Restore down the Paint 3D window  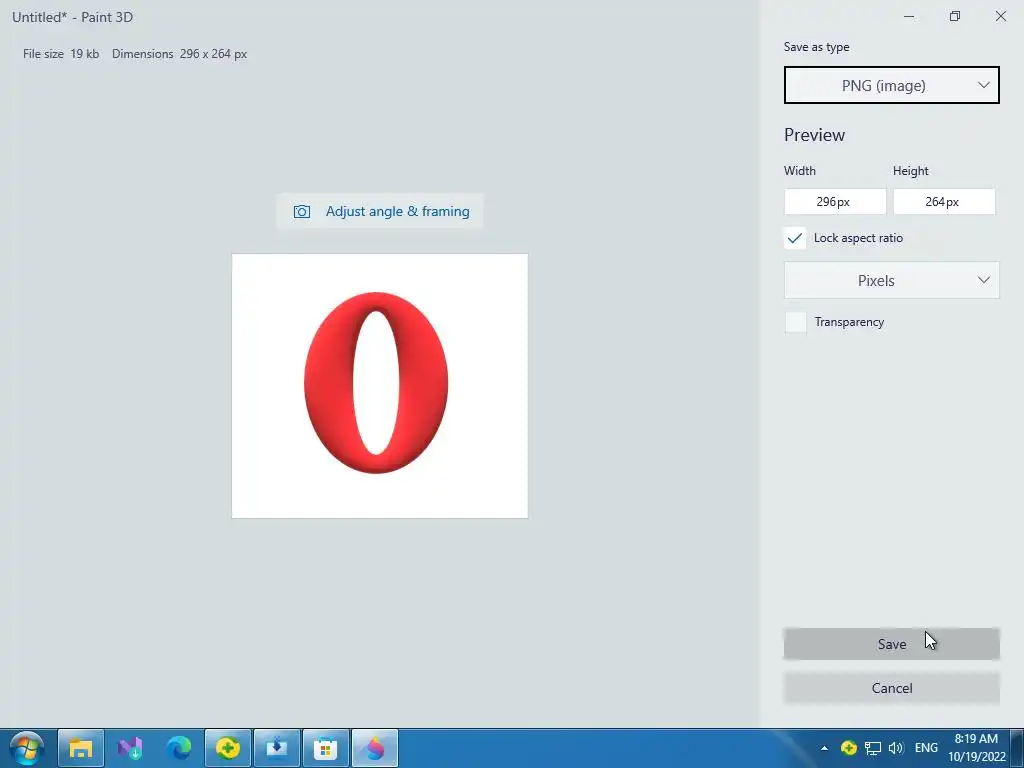pos(955,16)
